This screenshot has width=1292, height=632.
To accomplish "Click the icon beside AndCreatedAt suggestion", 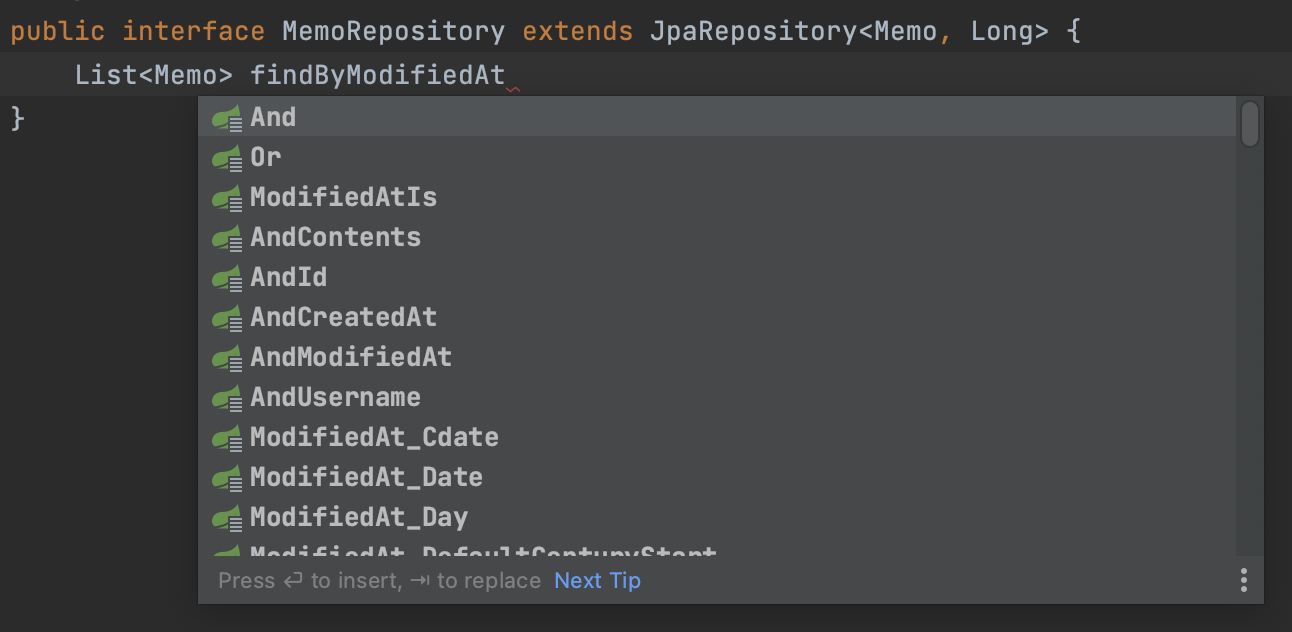I will [227, 318].
